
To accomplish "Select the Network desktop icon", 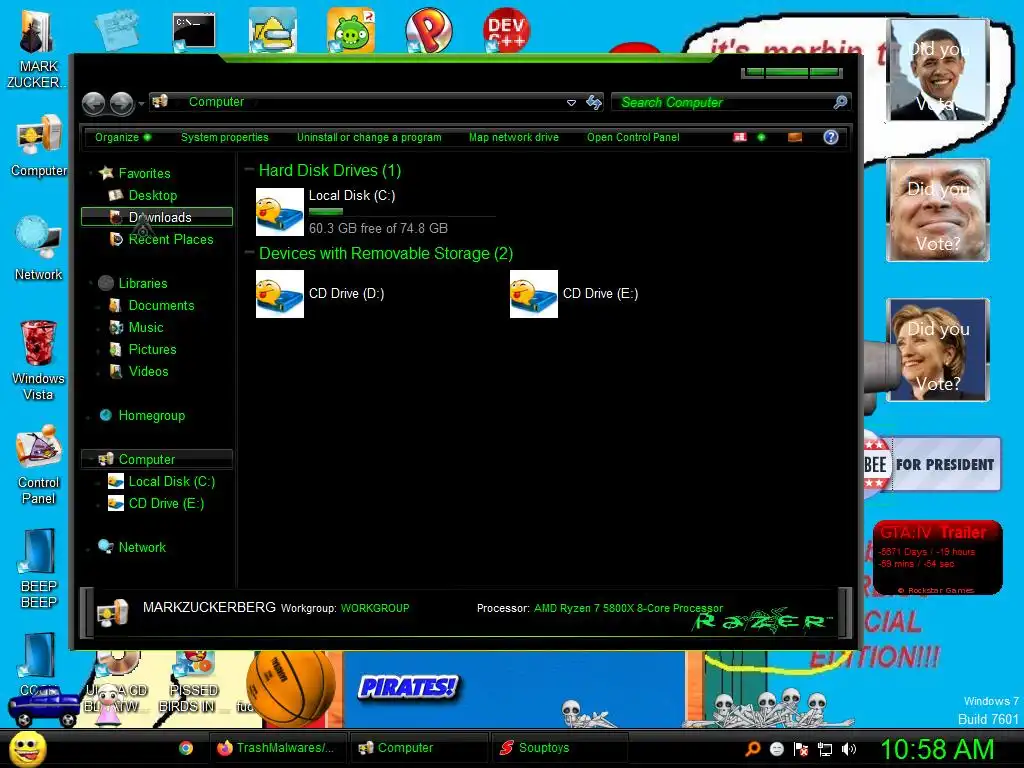I will point(39,249).
